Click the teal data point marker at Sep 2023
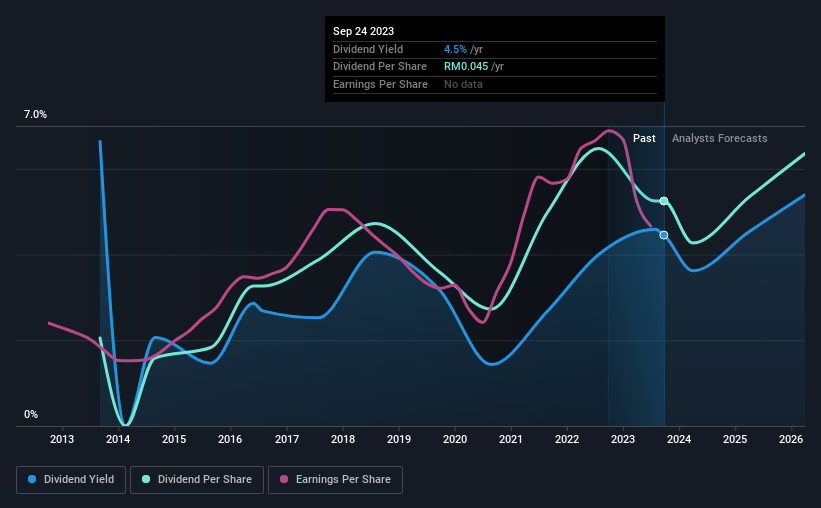This screenshot has width=821, height=508. coord(664,201)
